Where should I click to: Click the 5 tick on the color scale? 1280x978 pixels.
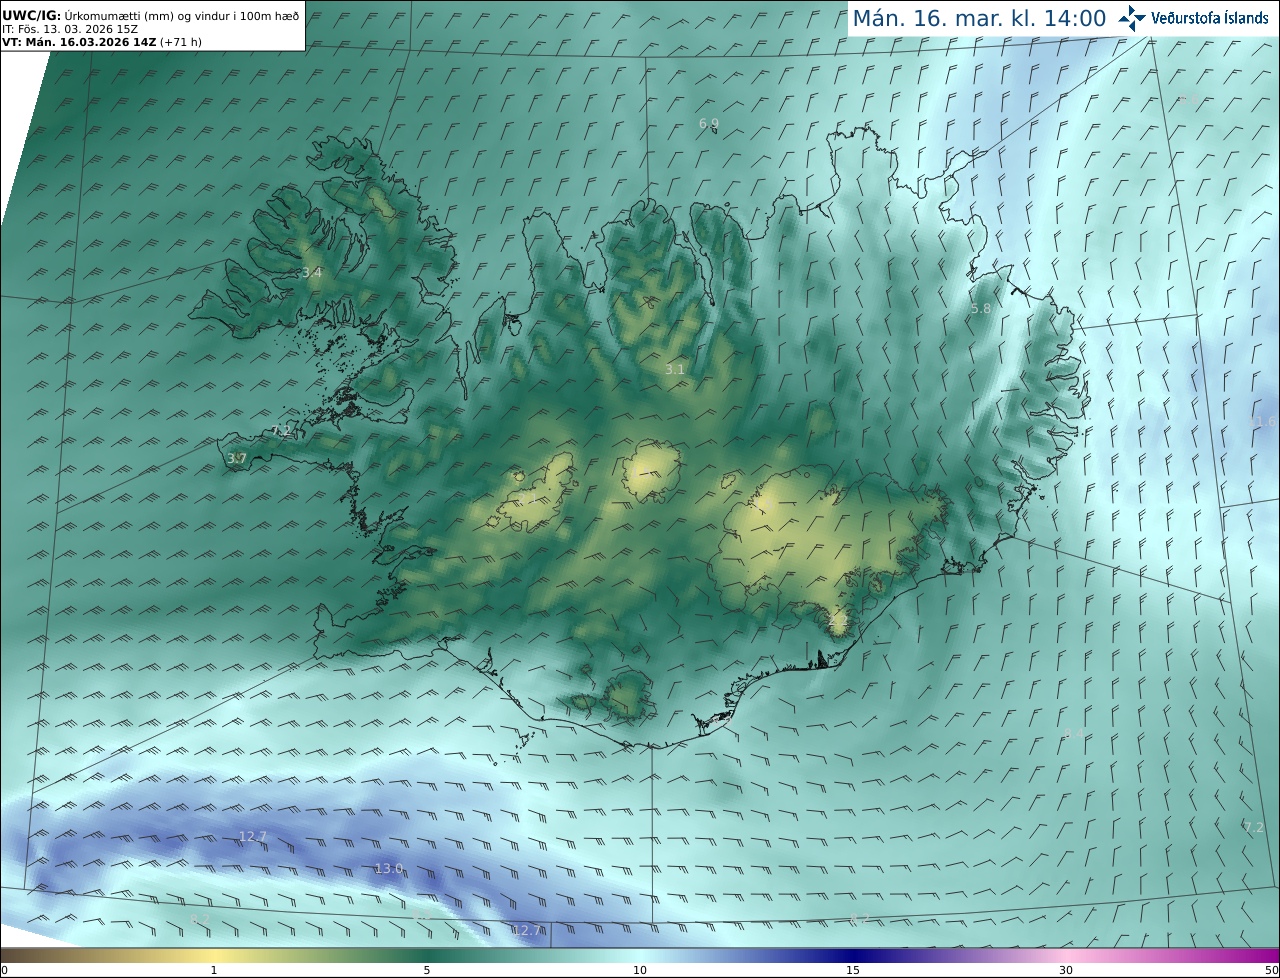427,970
